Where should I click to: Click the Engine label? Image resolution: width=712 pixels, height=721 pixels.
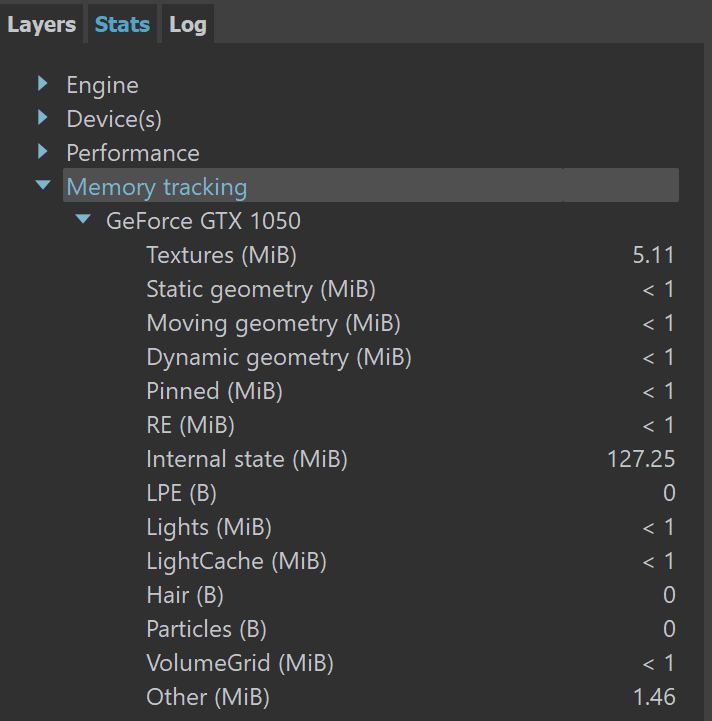pos(103,86)
